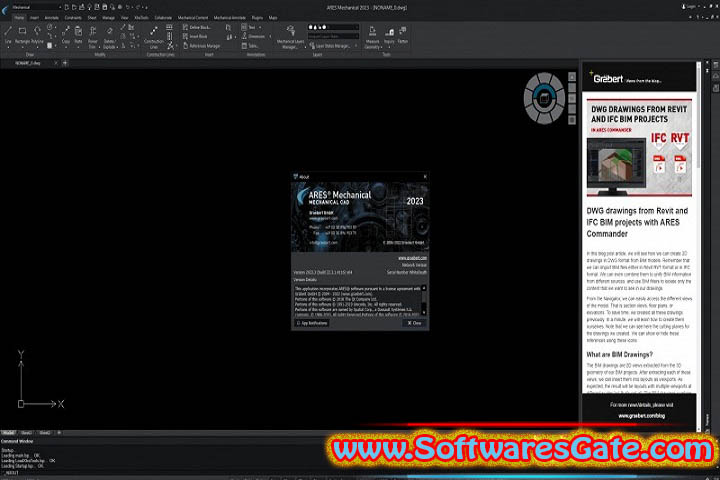This screenshot has width=720, height=480.
Task: Click the Measure Geometry tool
Action: (x=372, y=37)
